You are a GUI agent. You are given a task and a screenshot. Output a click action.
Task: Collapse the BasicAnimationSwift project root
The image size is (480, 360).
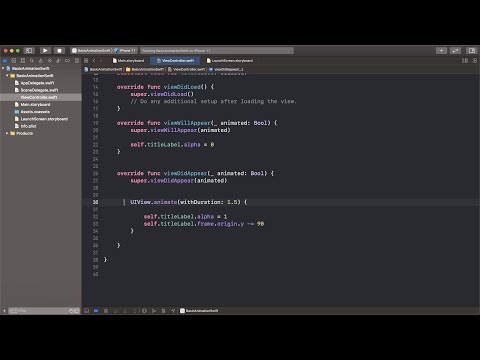tap(3, 68)
